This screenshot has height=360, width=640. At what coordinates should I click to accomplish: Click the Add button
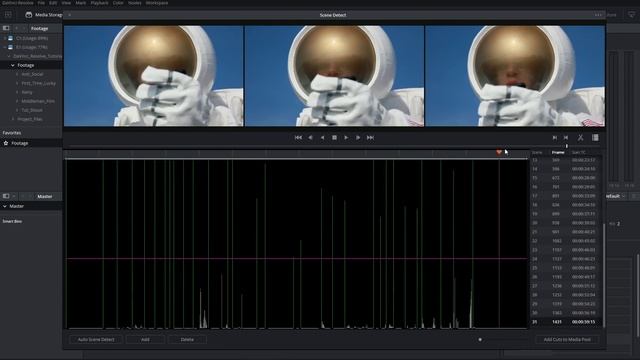pyautogui.click(x=145, y=340)
